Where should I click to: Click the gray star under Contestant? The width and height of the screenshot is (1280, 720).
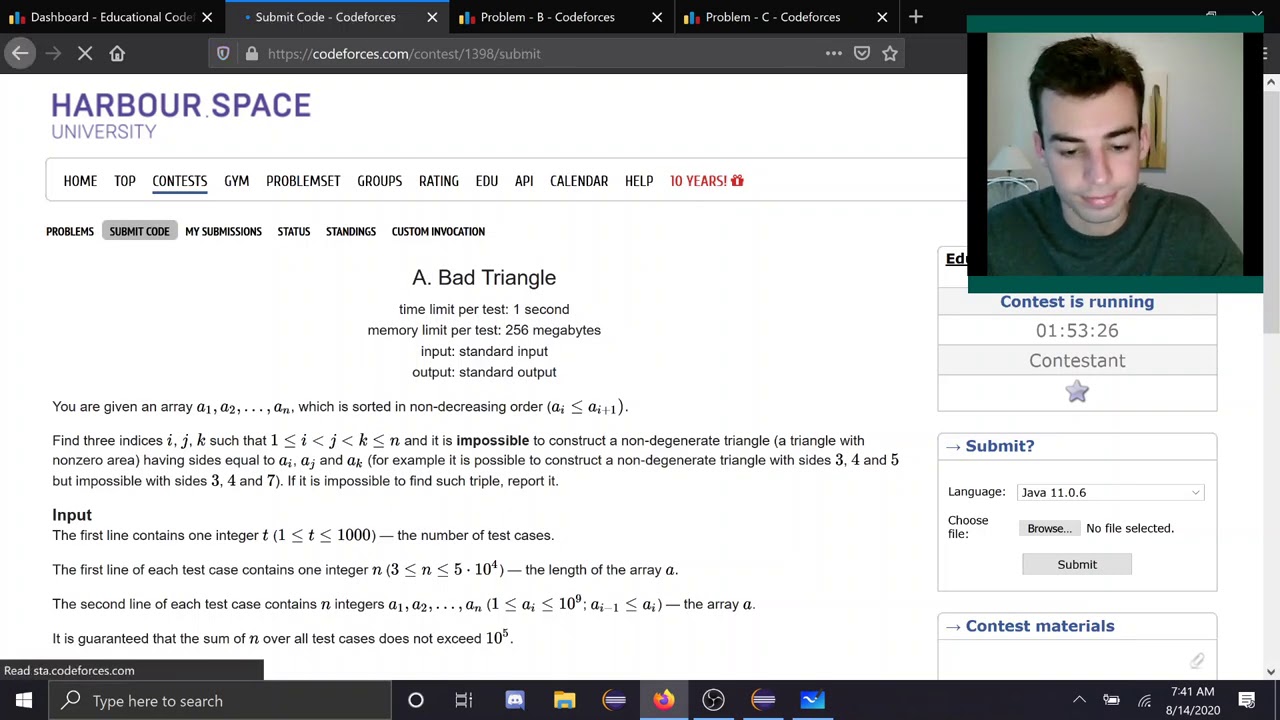pyautogui.click(x=1077, y=392)
